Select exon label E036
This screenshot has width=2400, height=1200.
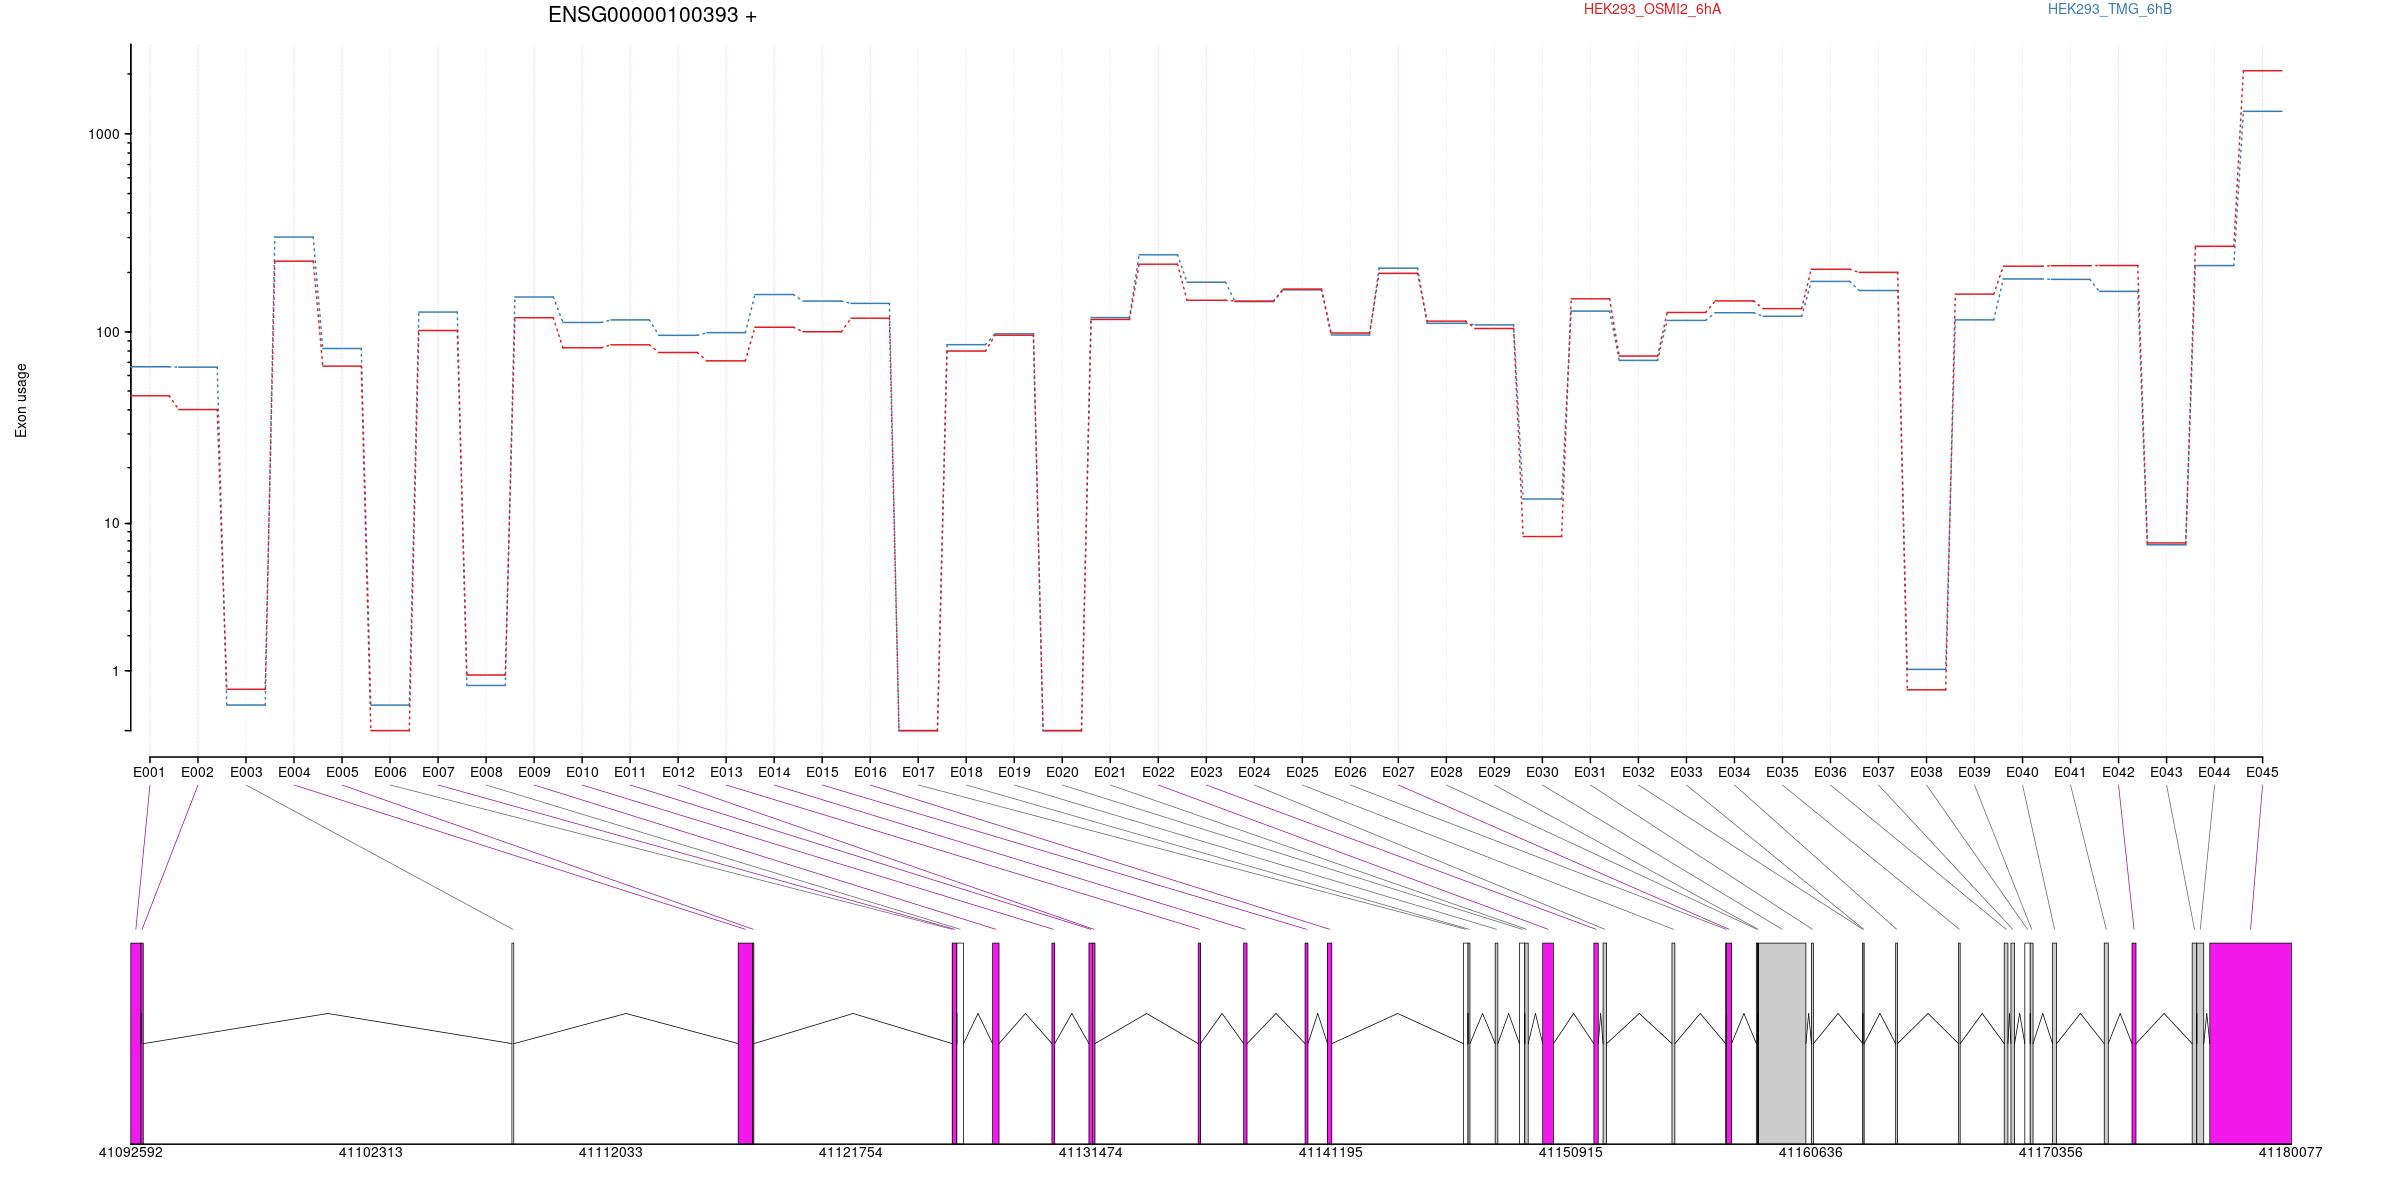(1830, 772)
